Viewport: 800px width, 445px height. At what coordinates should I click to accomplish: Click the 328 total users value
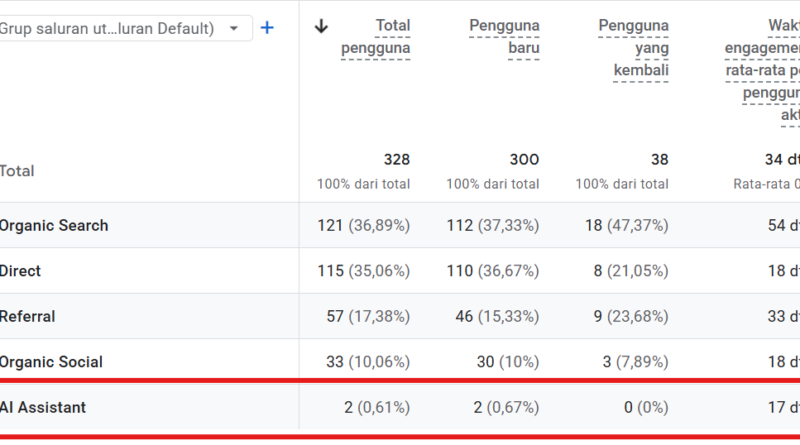[x=397, y=160]
